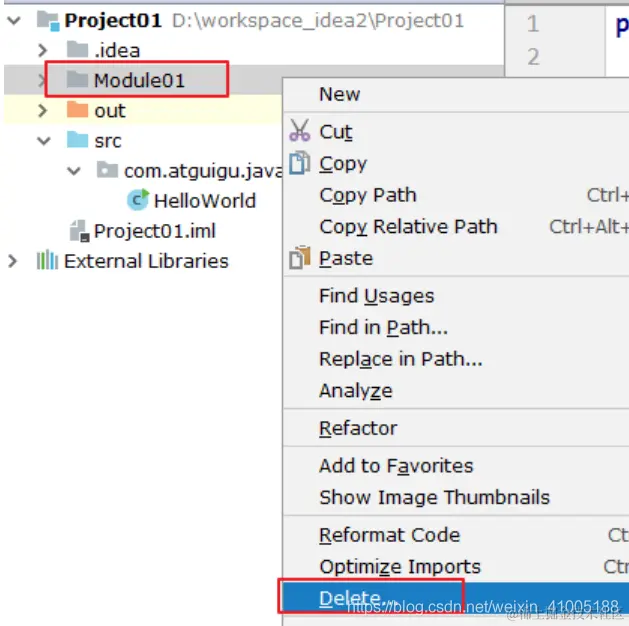This screenshot has height=626, width=629.
Task: Click the HelloWorld class icon
Action: pyautogui.click(x=138, y=200)
